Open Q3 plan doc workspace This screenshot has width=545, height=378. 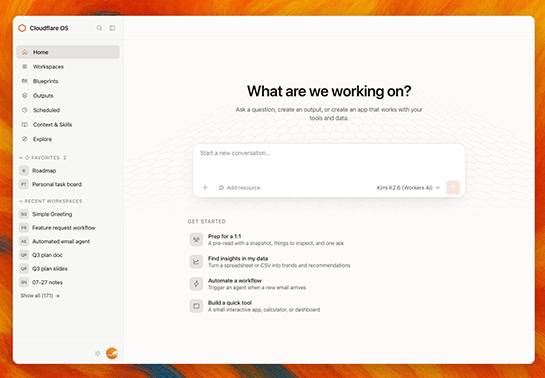coord(68,255)
